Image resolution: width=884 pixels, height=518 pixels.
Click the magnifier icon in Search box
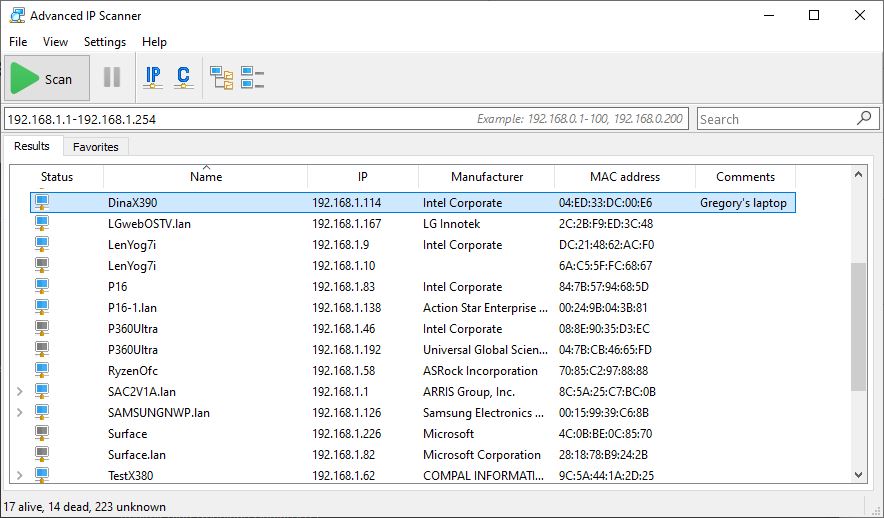pos(864,118)
